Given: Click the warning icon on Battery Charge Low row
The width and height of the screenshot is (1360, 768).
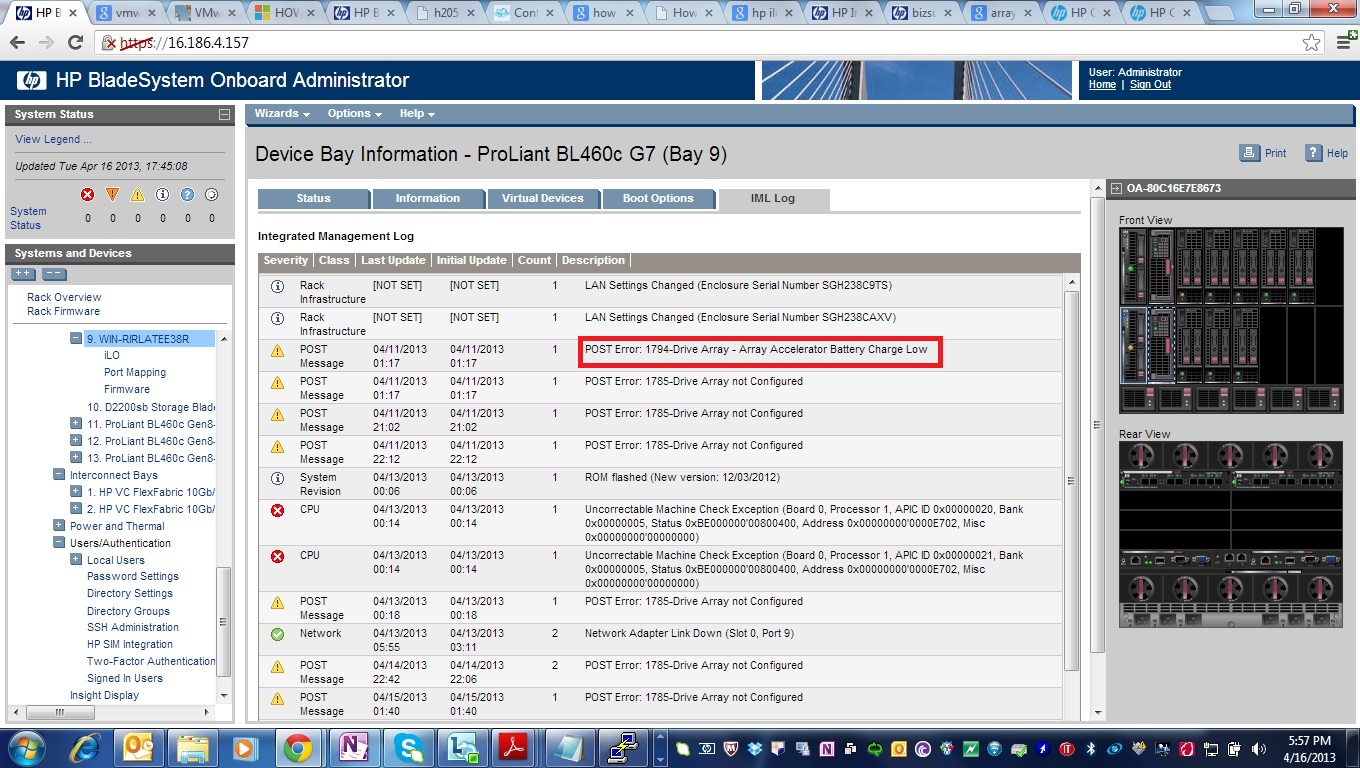Looking at the screenshot, I should coord(277,350).
